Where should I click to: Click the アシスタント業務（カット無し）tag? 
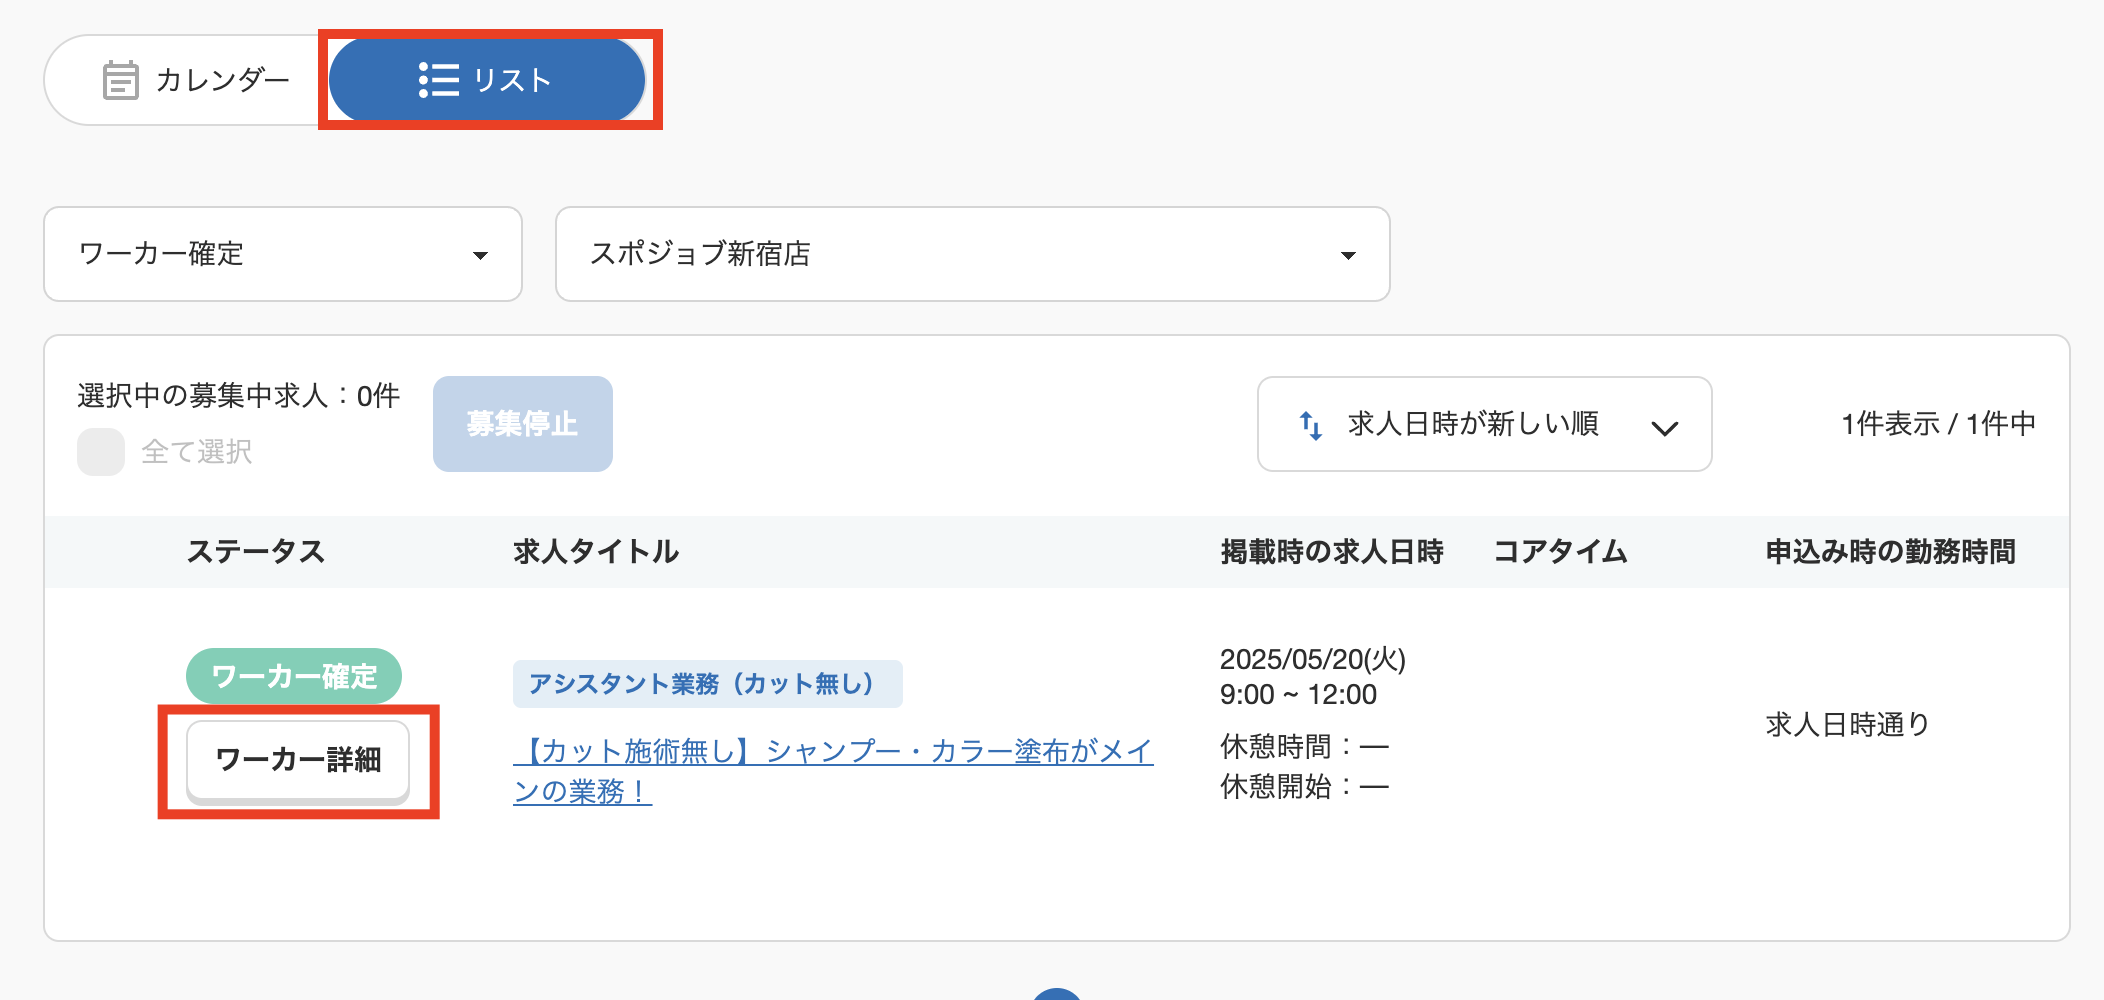[x=706, y=684]
